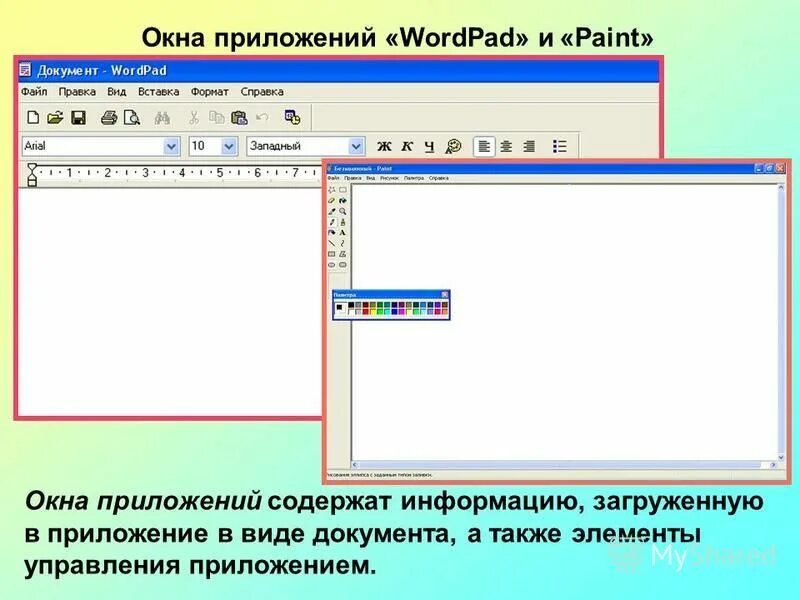Select the Ellipse shape tool in Paint

pos(331,265)
